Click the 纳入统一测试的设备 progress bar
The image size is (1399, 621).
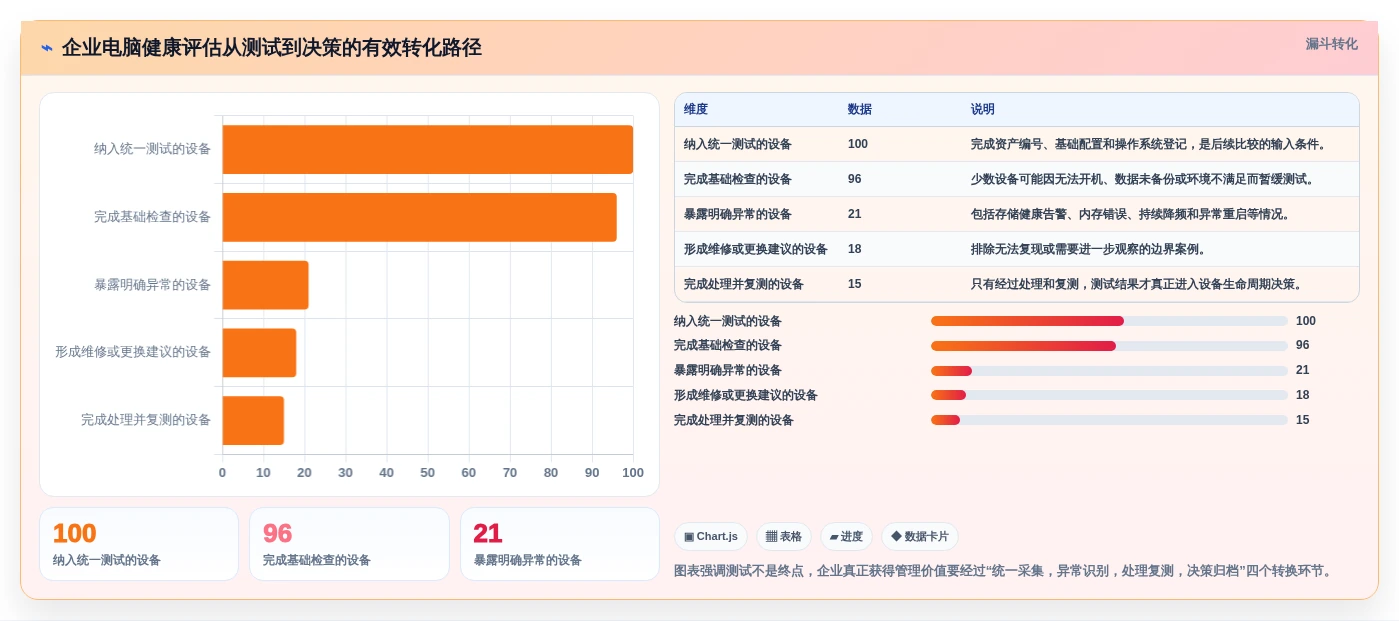1109,321
